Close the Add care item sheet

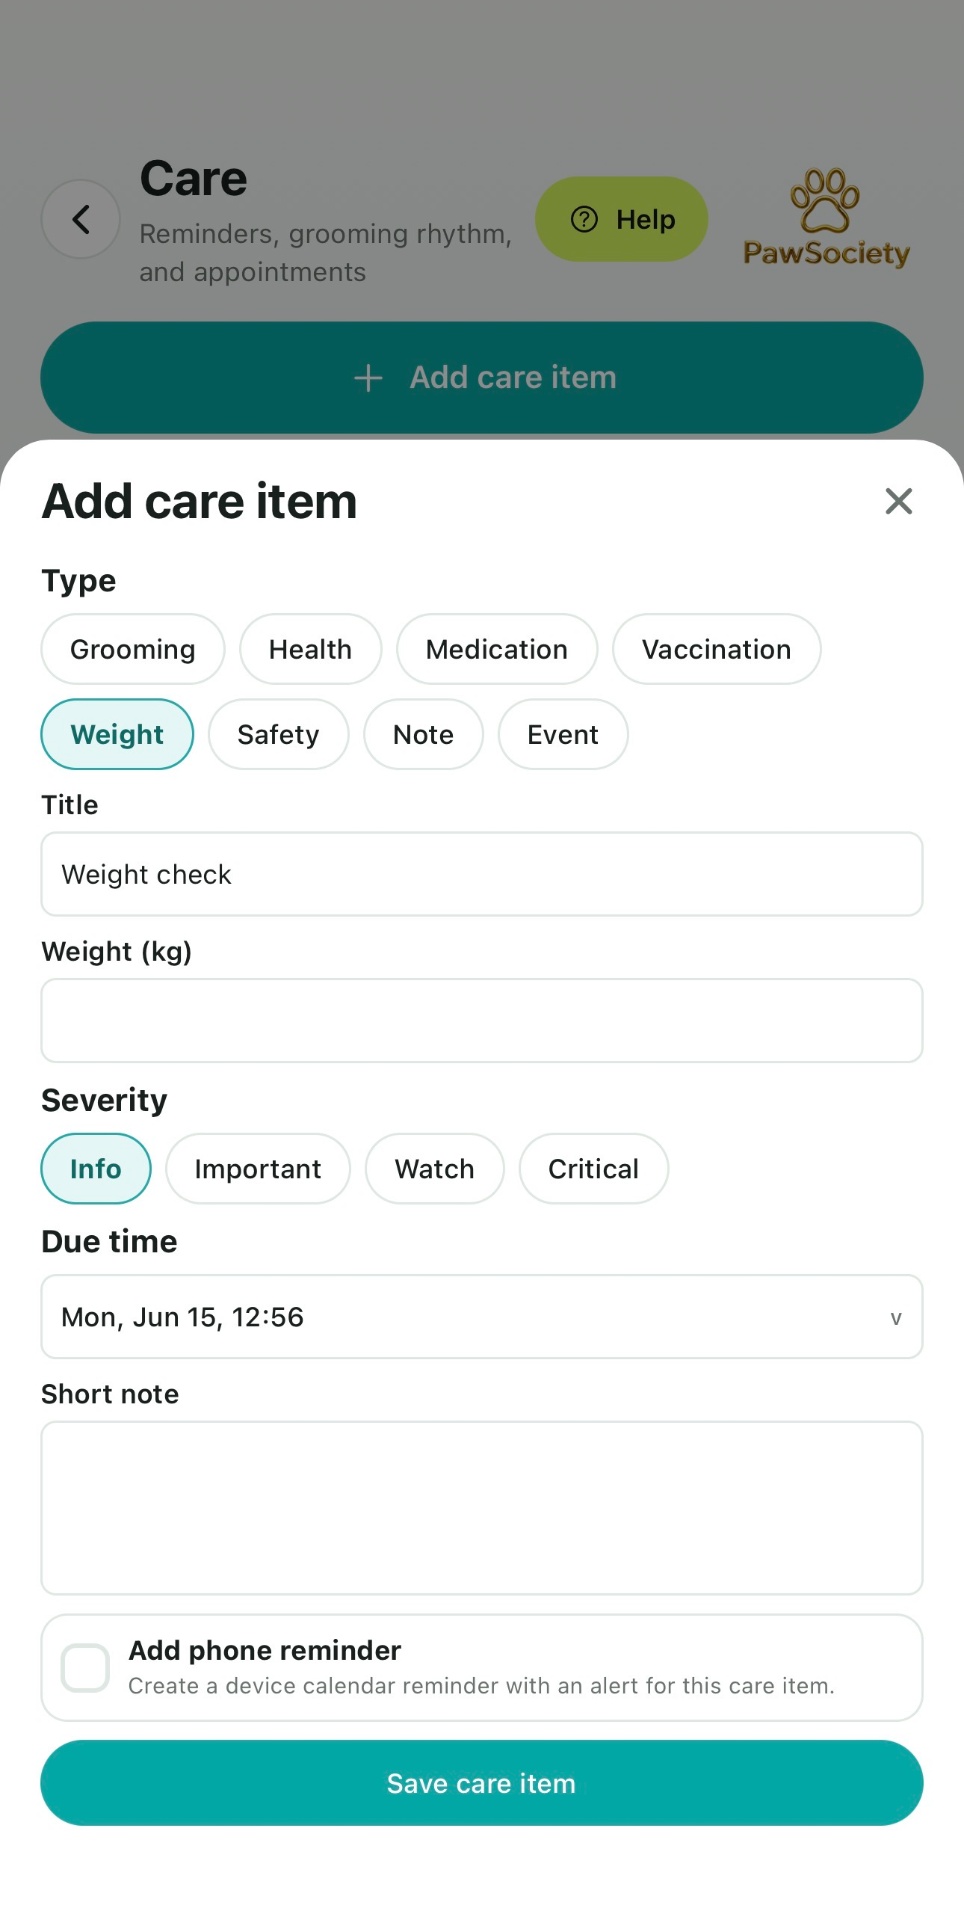[x=899, y=501]
